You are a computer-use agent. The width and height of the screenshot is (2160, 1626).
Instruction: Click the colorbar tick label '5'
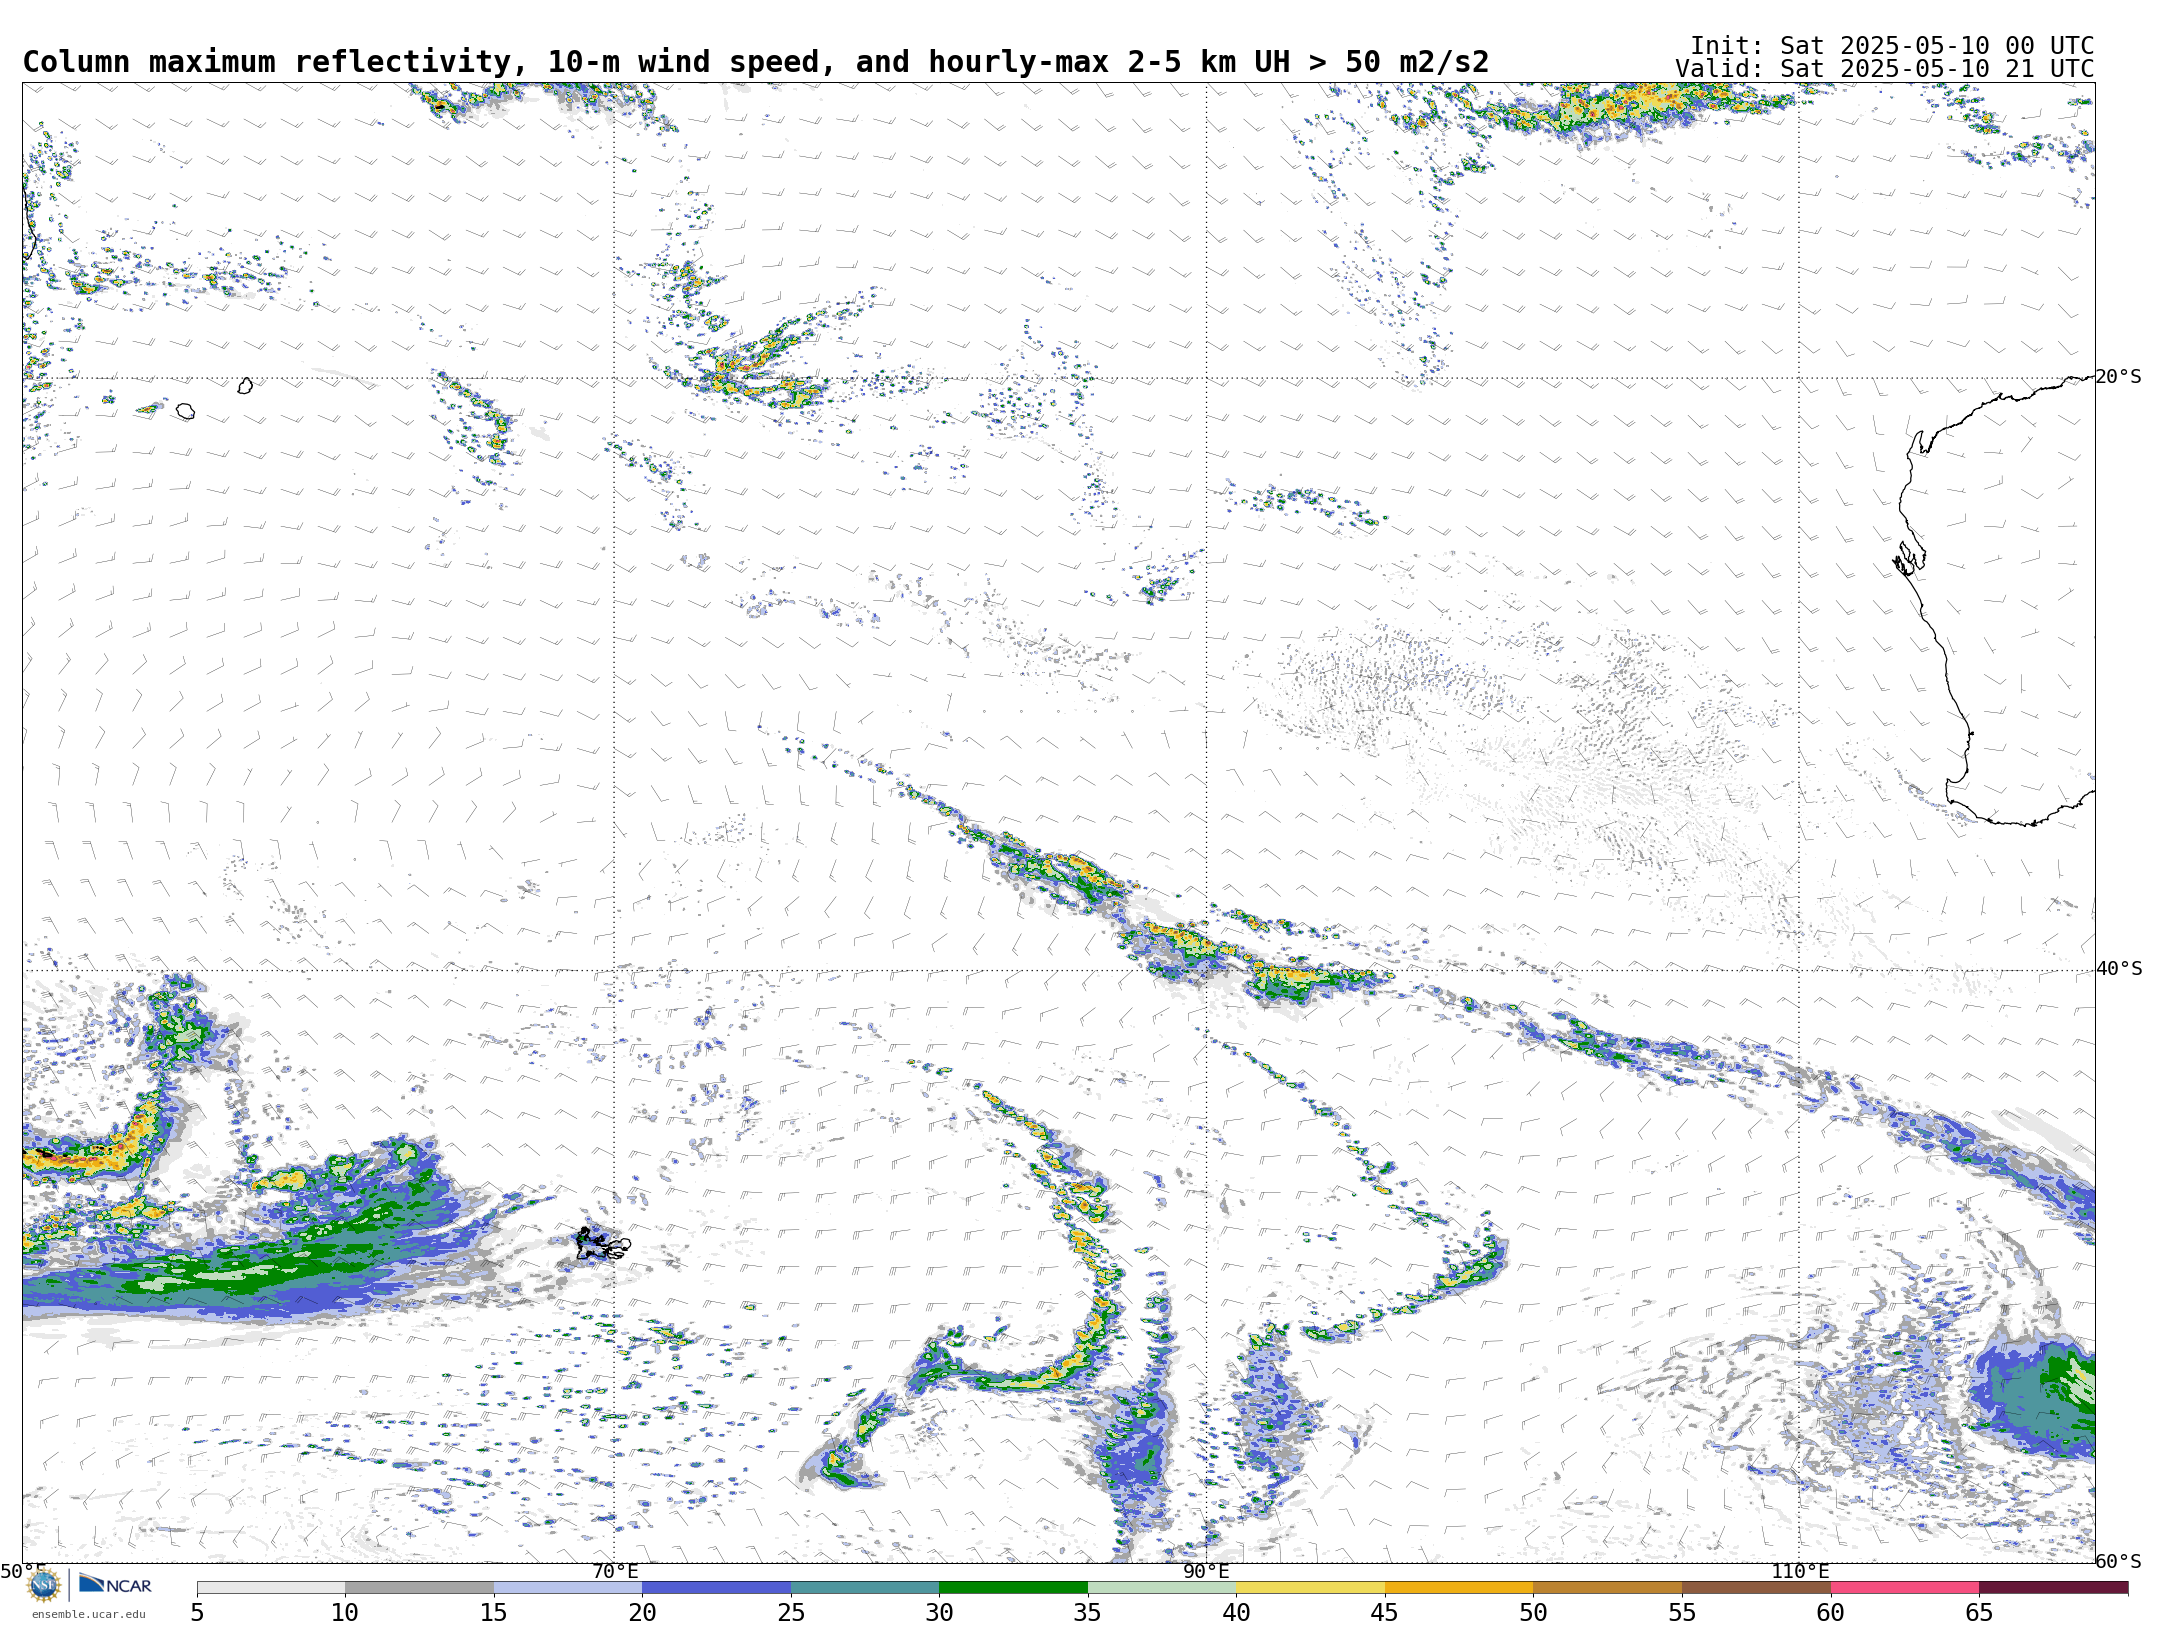197,1612
